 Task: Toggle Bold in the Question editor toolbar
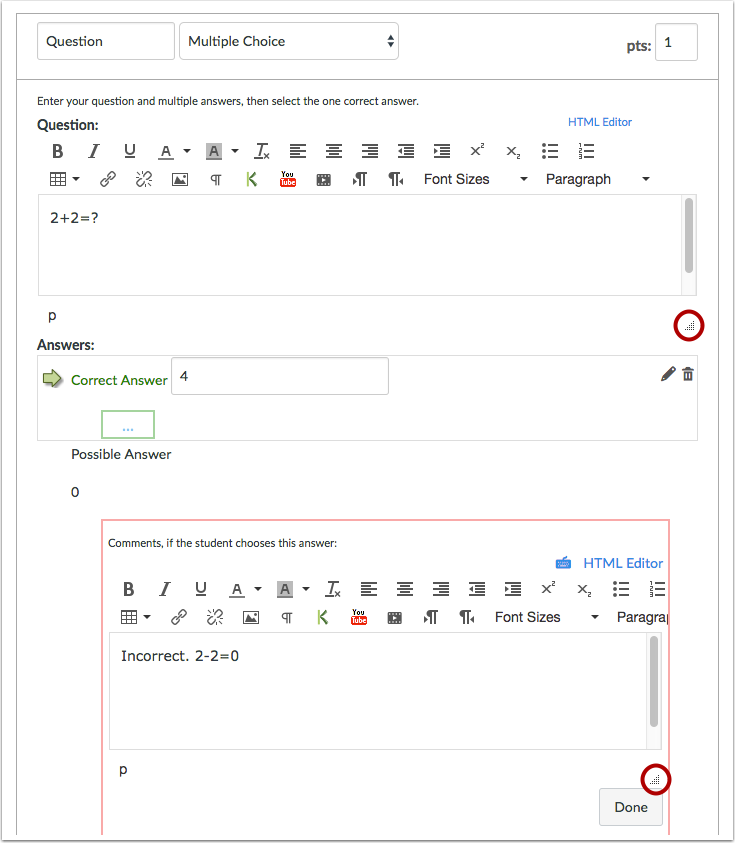[58, 151]
